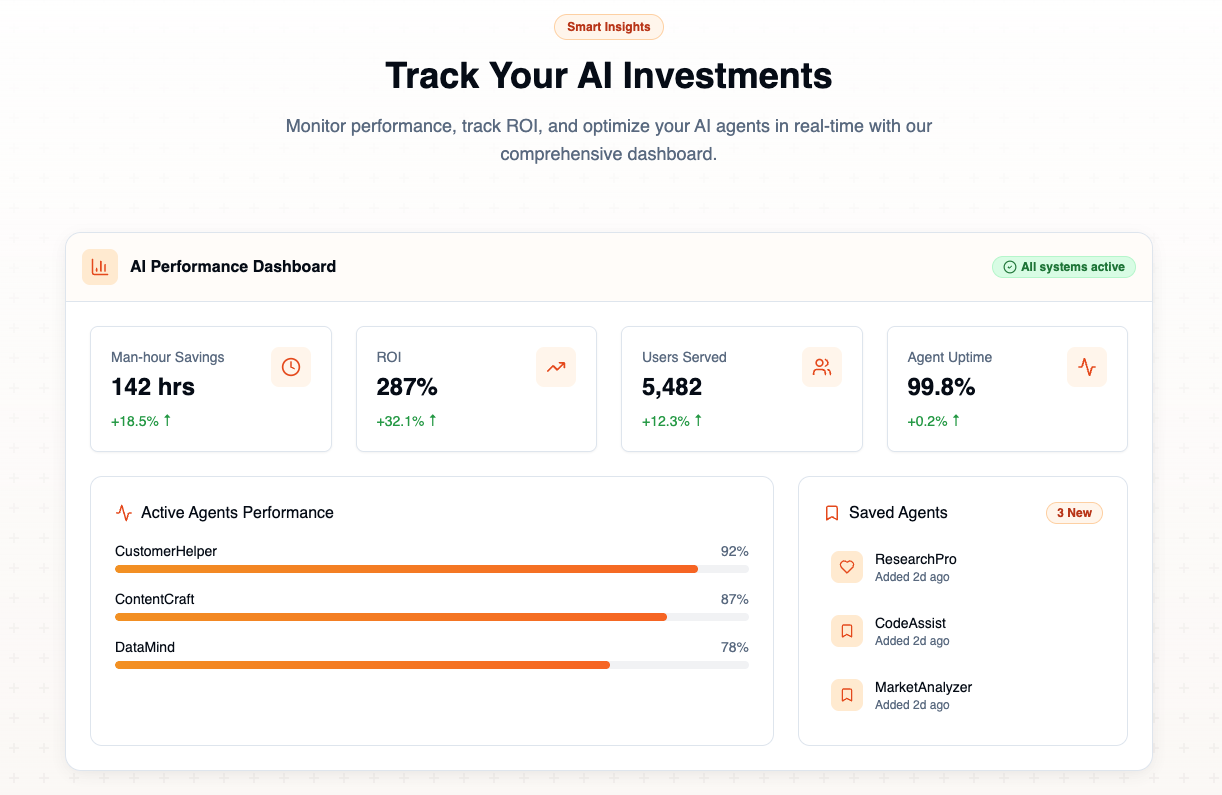Click the CustomerHelper progress bar
Screen dimensions: 1222x795
[x=432, y=569]
